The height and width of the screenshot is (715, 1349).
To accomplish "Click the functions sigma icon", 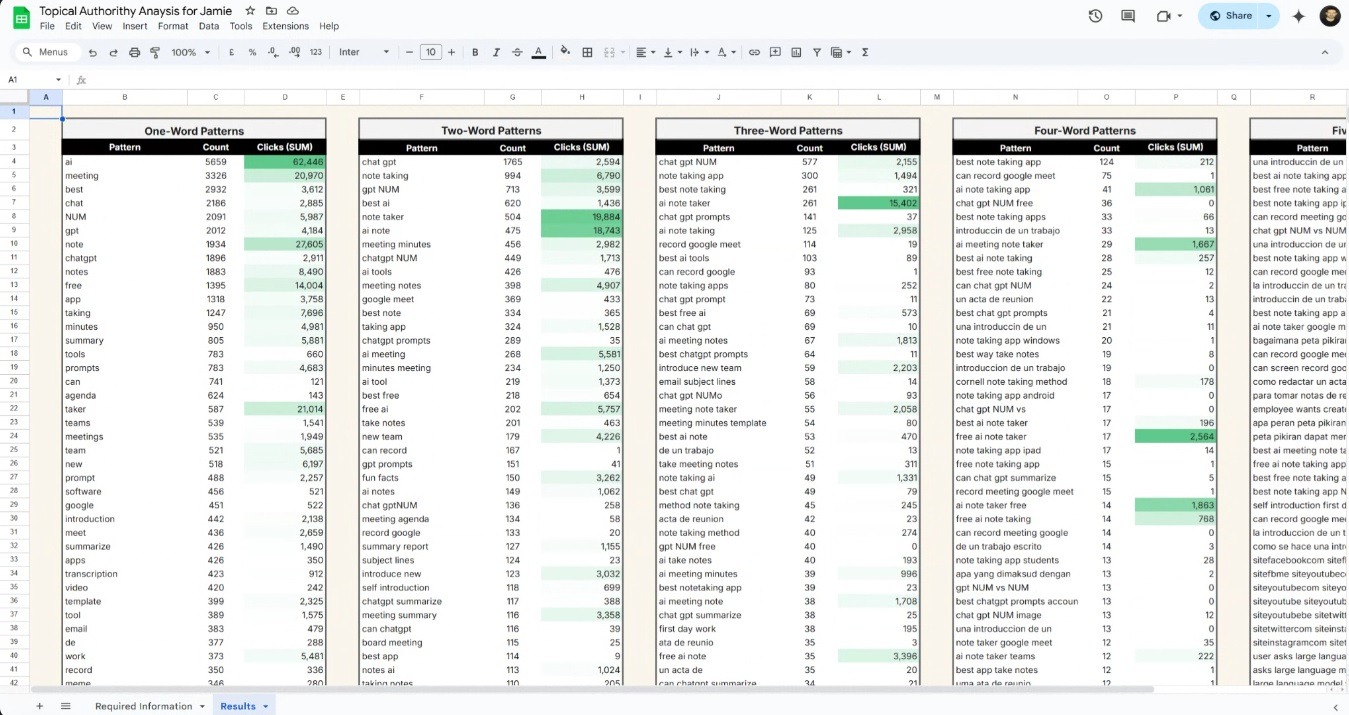I will tap(865, 52).
